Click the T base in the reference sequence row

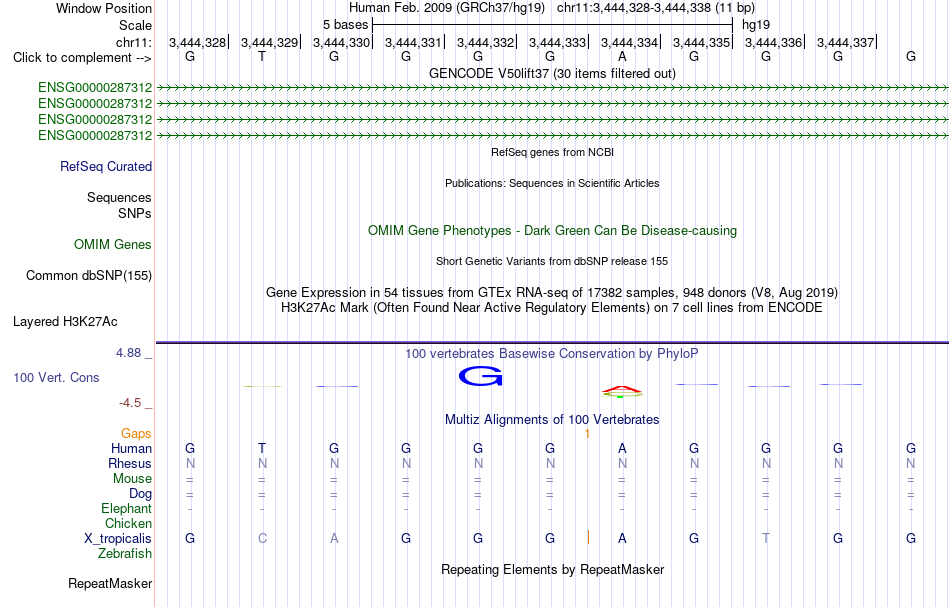[x=262, y=56]
